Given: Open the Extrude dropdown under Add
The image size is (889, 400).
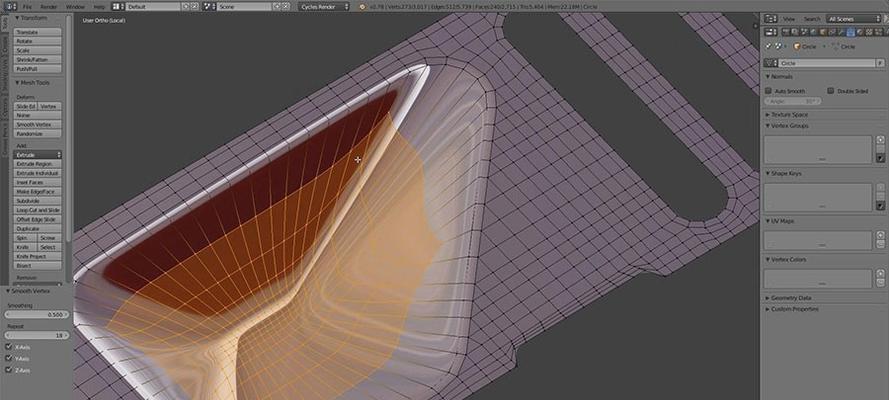Looking at the screenshot, I should click(37, 155).
